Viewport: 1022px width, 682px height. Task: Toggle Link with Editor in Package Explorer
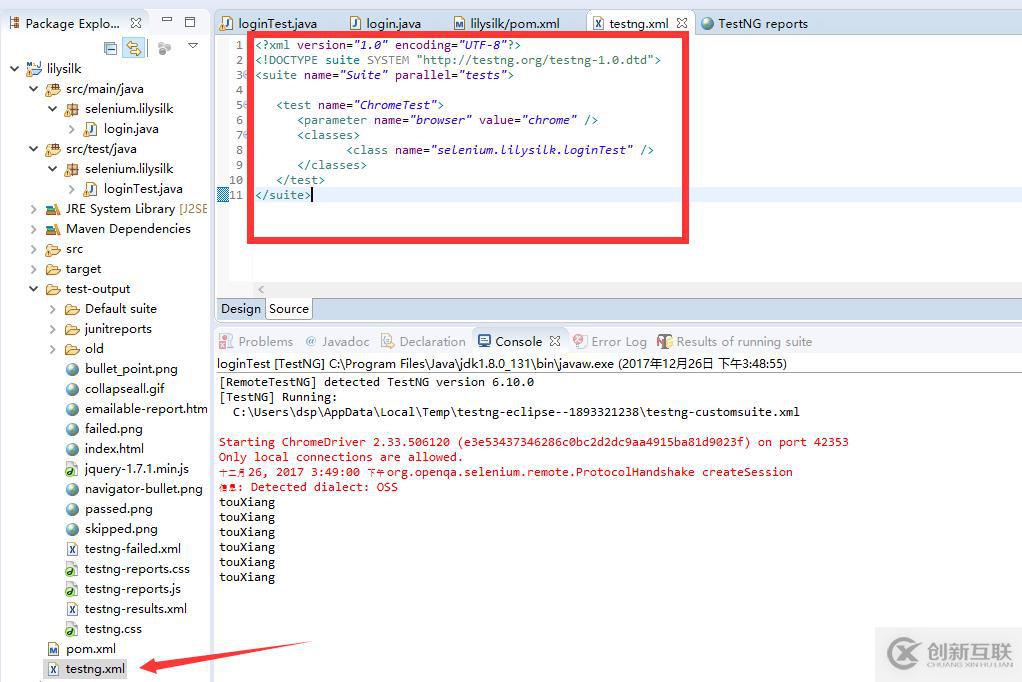coord(134,48)
